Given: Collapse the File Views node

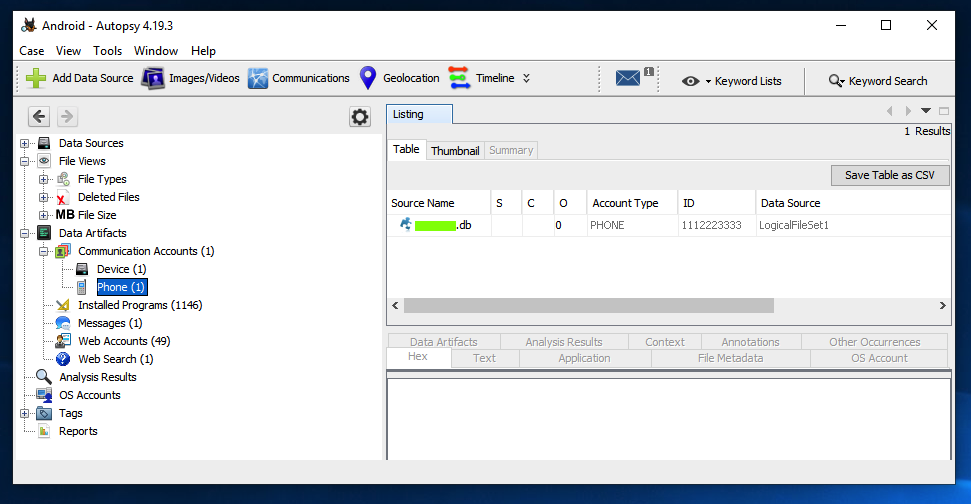Looking at the screenshot, I should (24, 161).
